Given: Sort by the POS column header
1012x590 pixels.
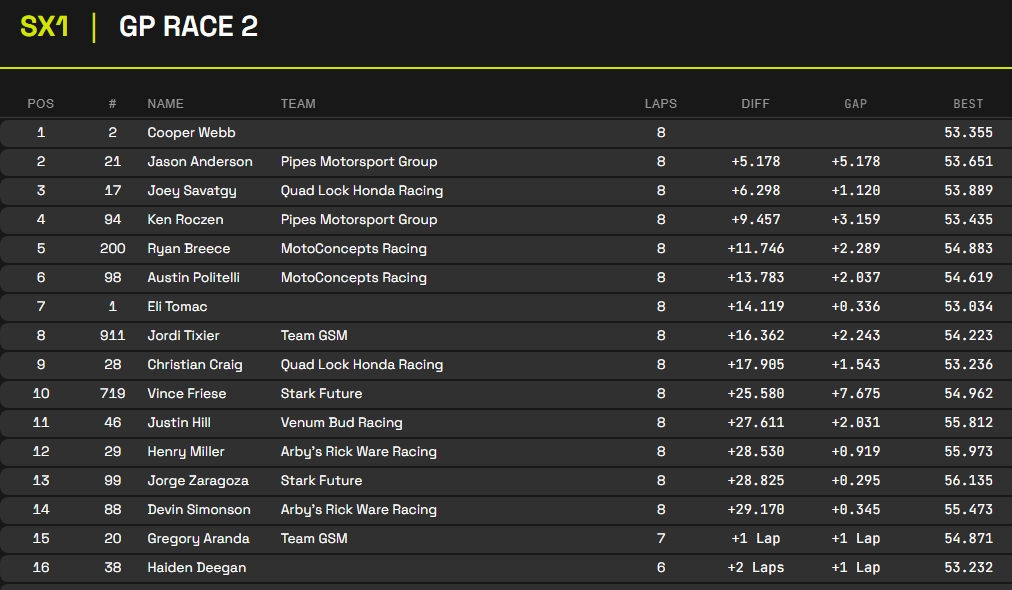Looking at the screenshot, I should [x=41, y=103].
